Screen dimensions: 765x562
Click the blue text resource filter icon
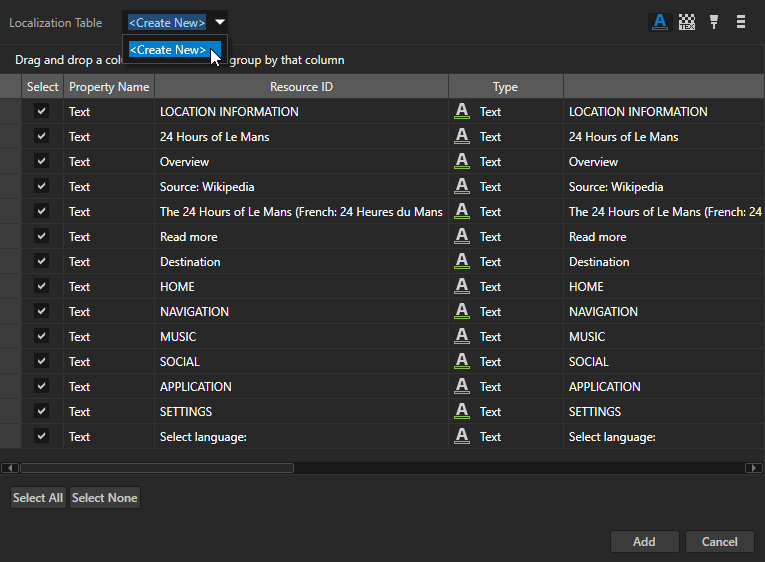point(659,22)
